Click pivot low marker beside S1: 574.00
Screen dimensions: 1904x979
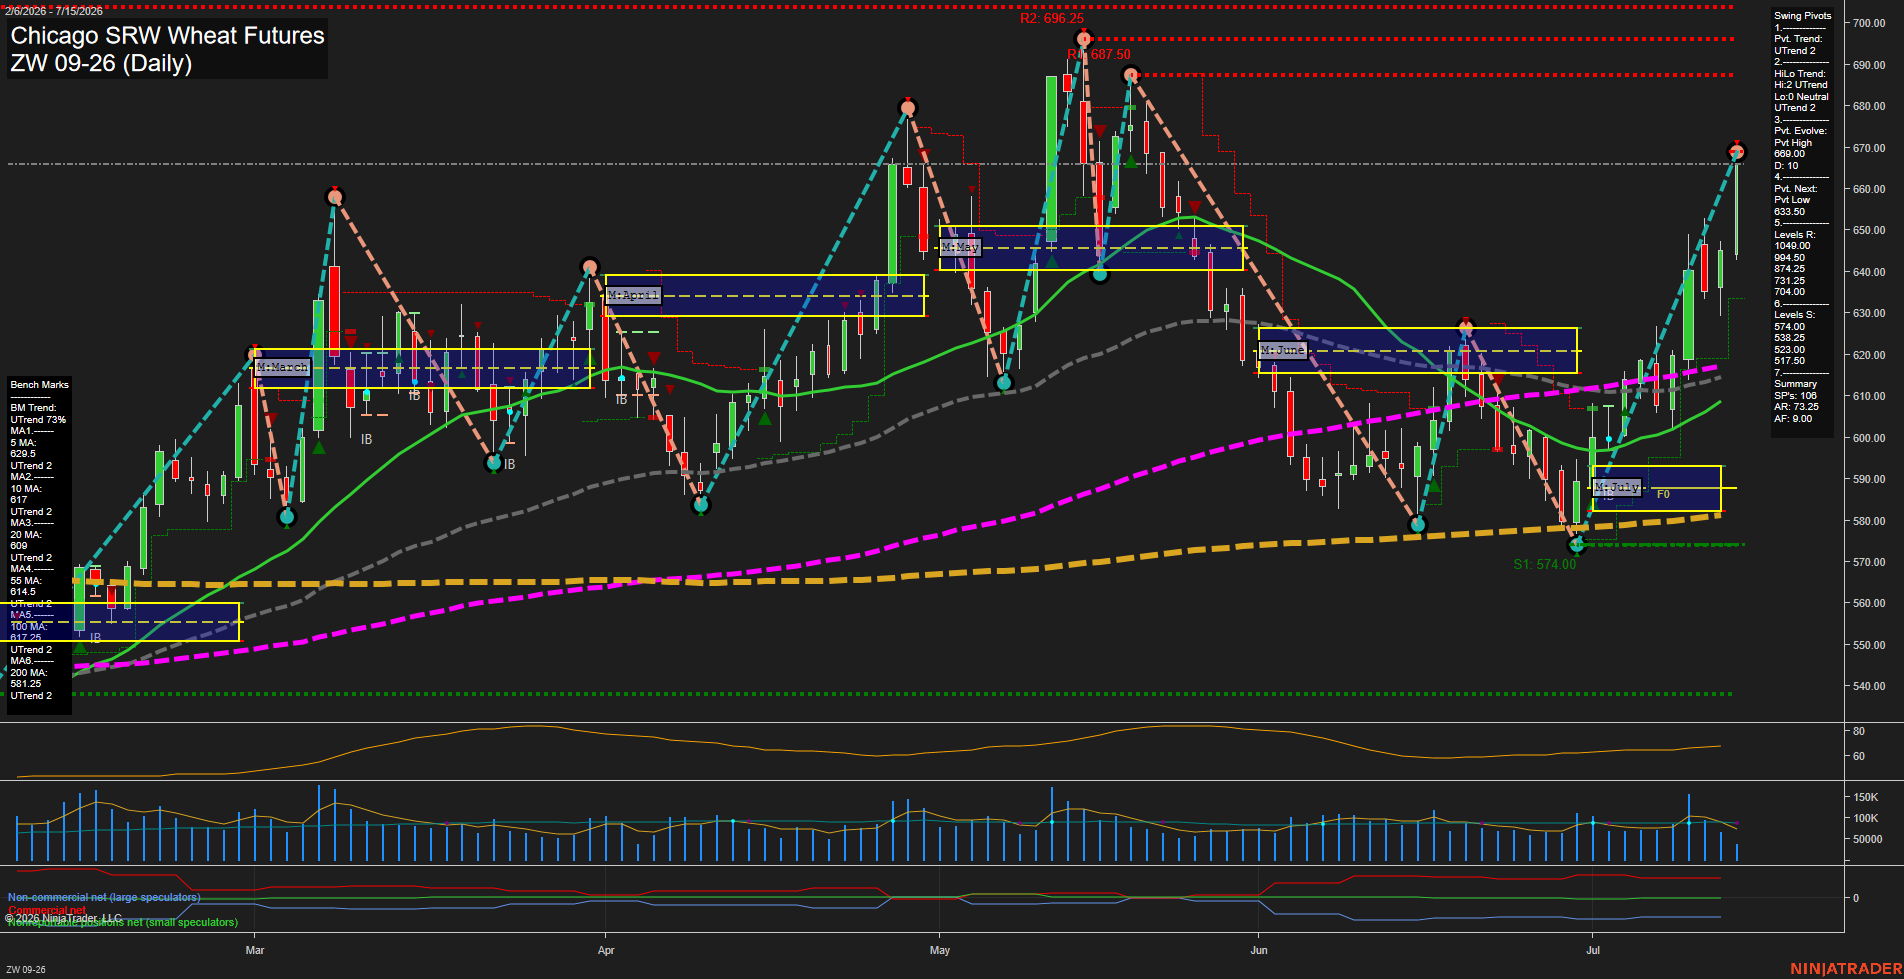pos(1577,545)
